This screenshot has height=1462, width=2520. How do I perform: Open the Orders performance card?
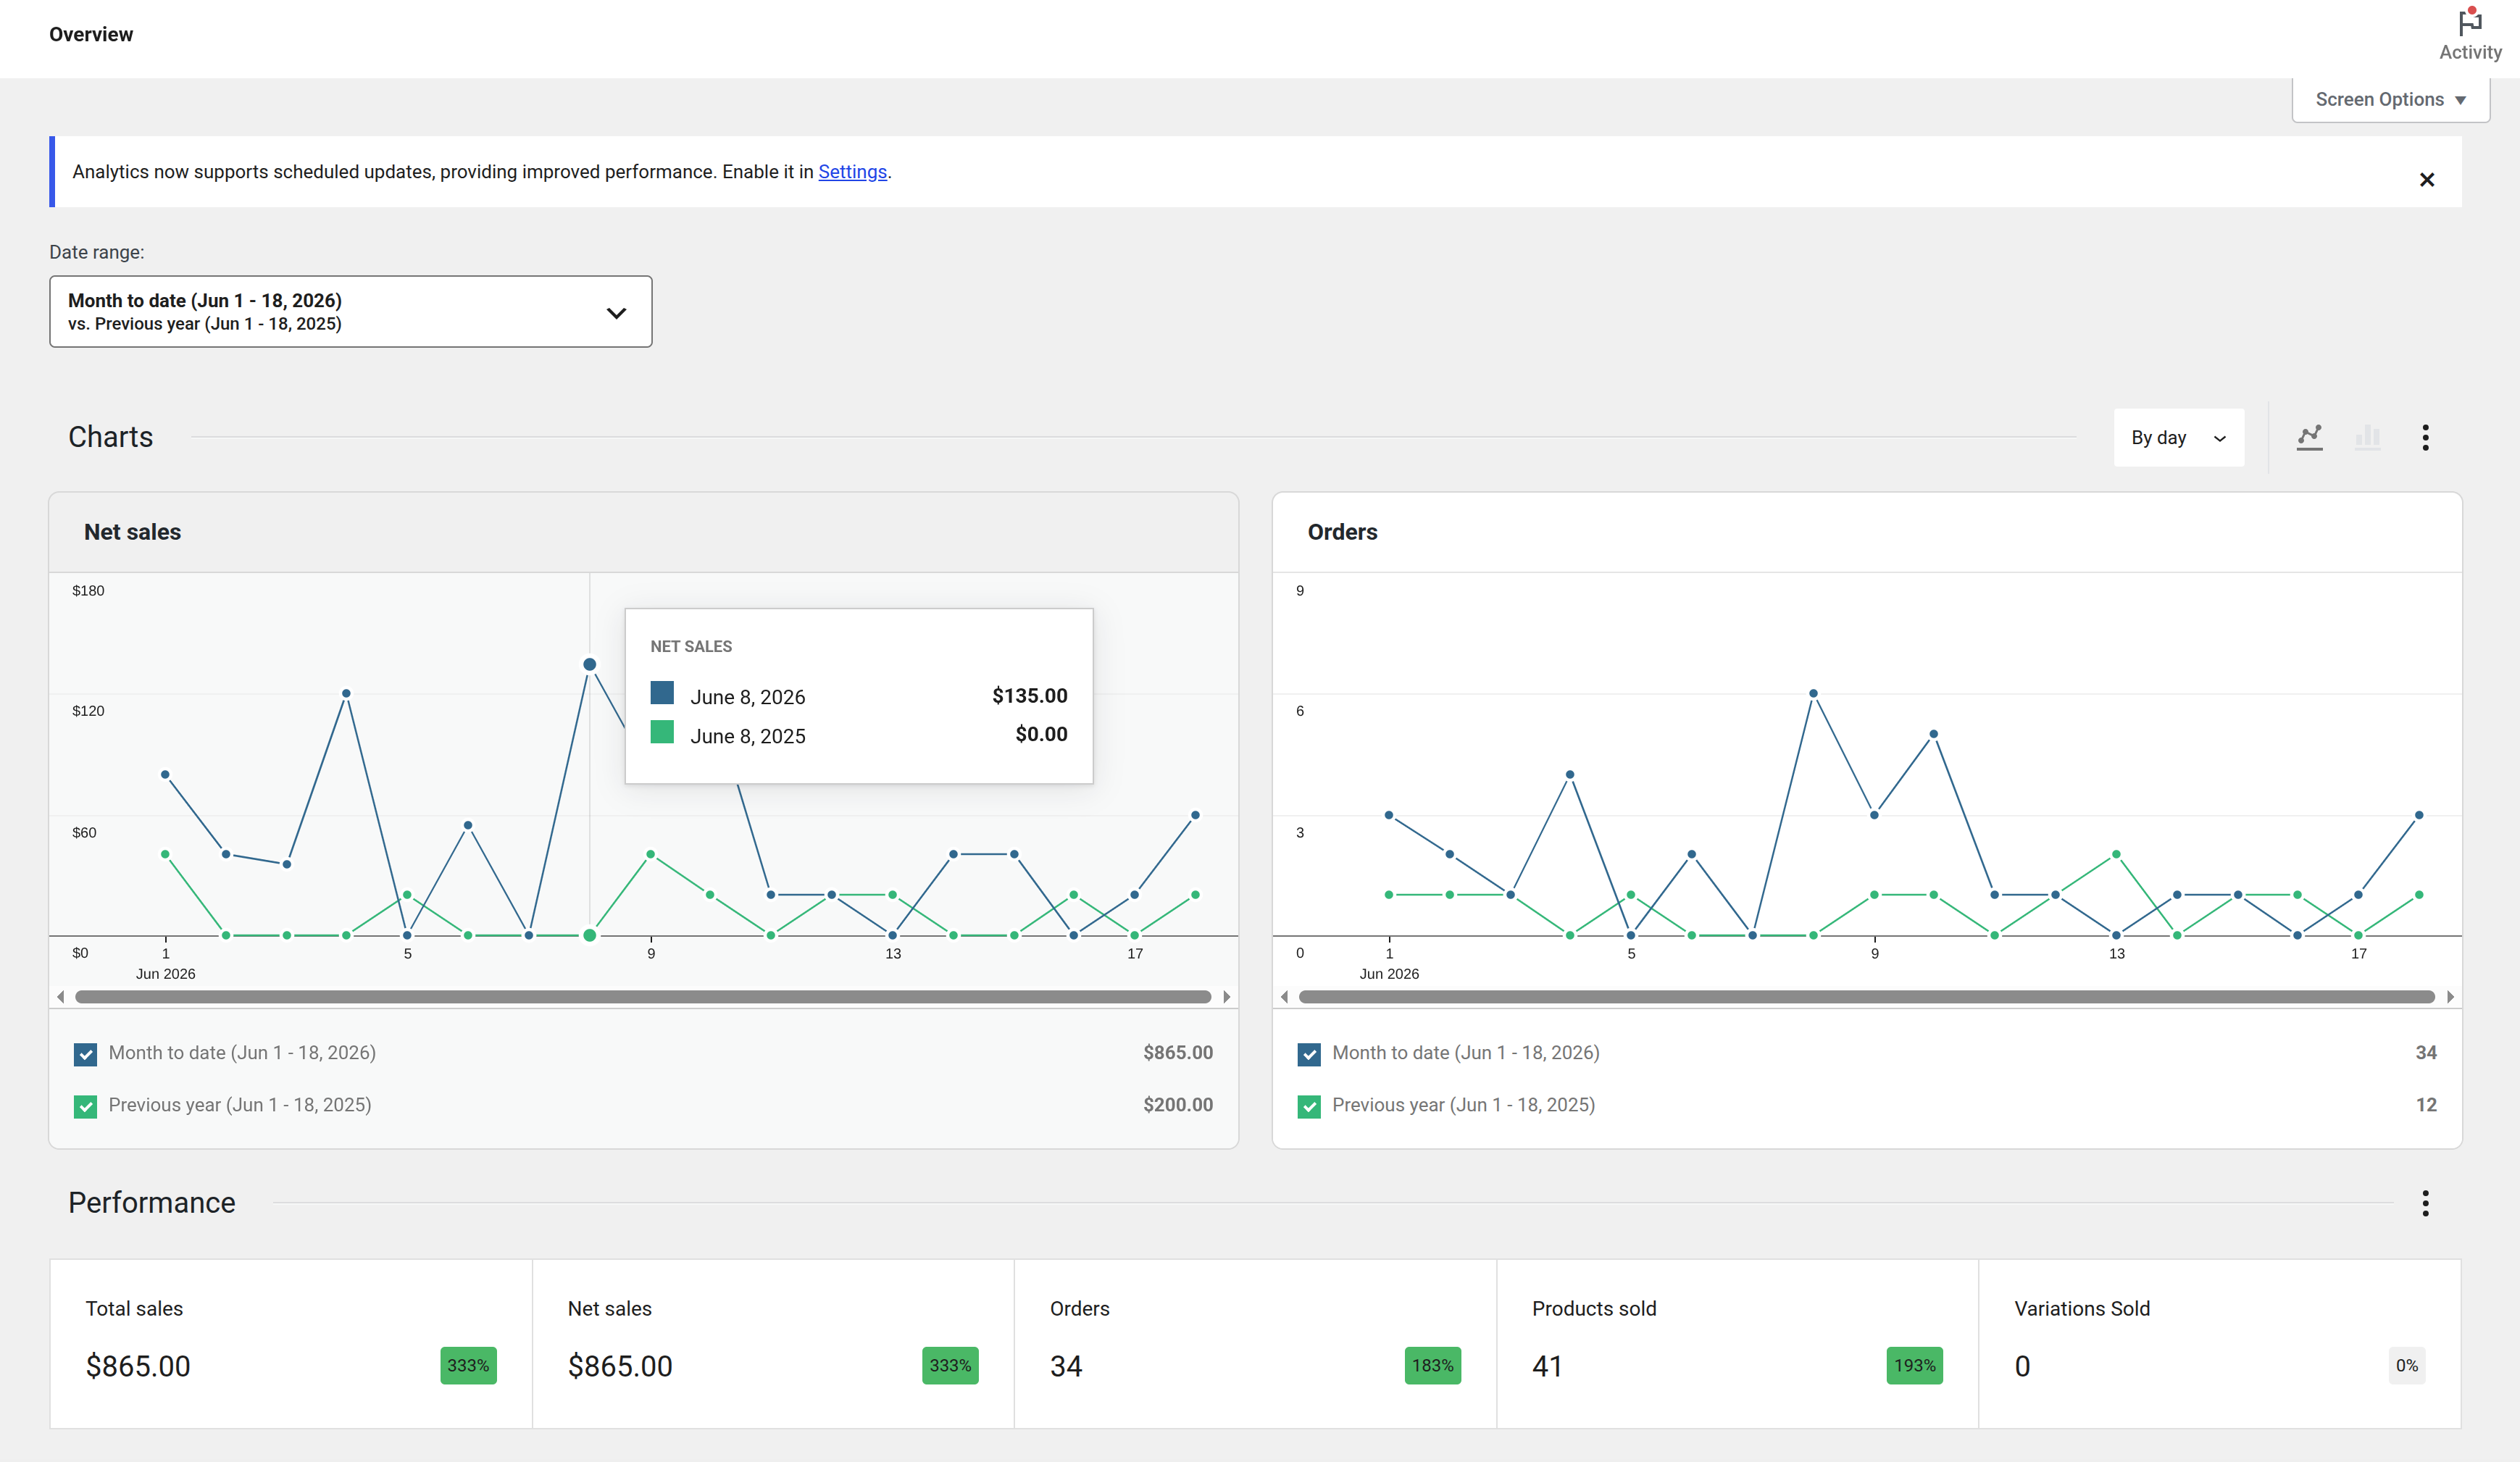[1255, 1343]
